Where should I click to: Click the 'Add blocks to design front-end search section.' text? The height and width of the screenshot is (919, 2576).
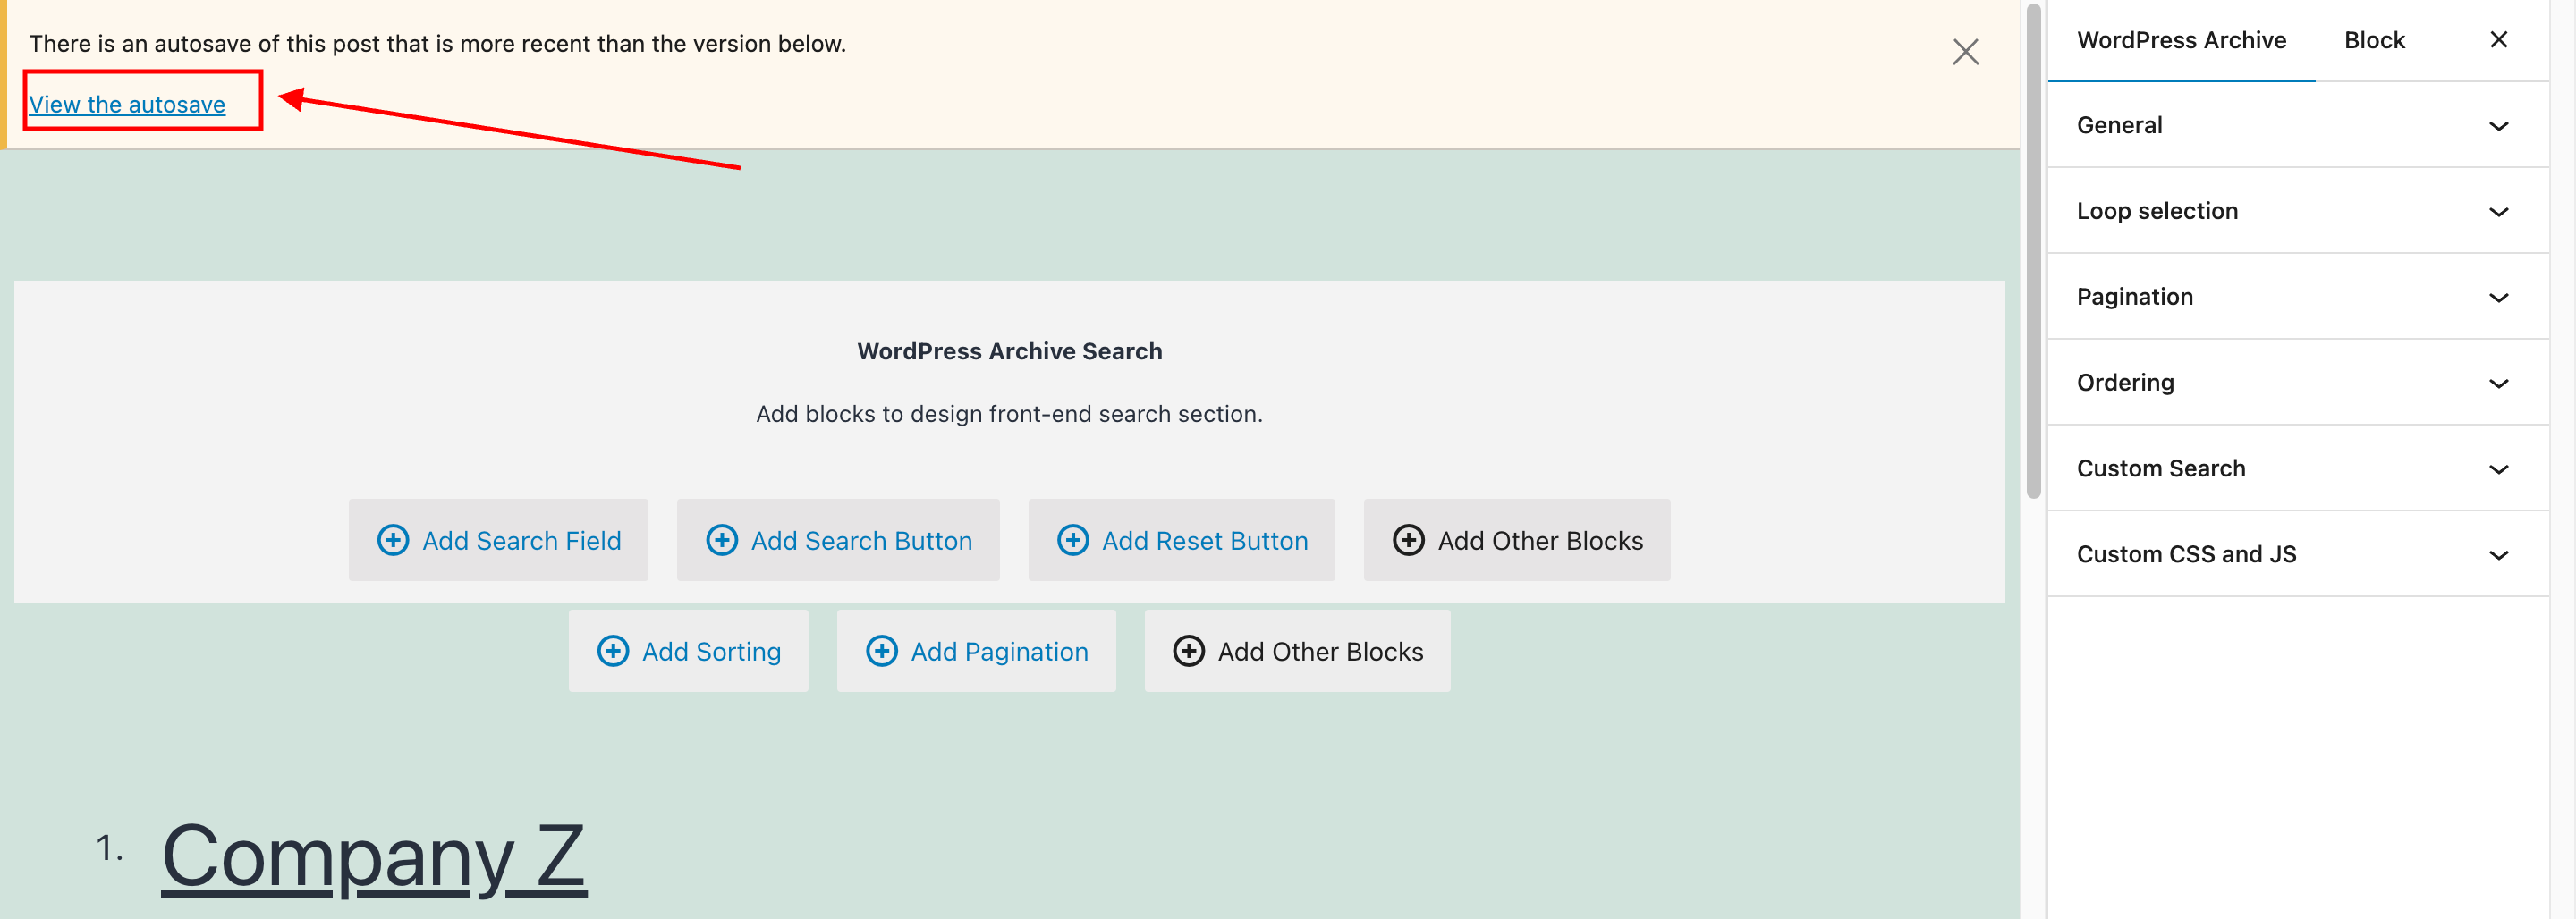[x=1009, y=414]
